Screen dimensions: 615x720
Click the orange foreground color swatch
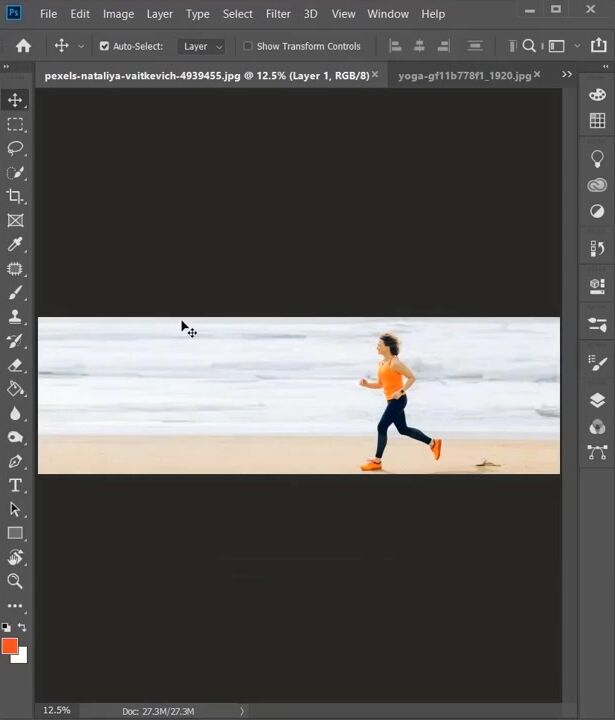pos(9,646)
